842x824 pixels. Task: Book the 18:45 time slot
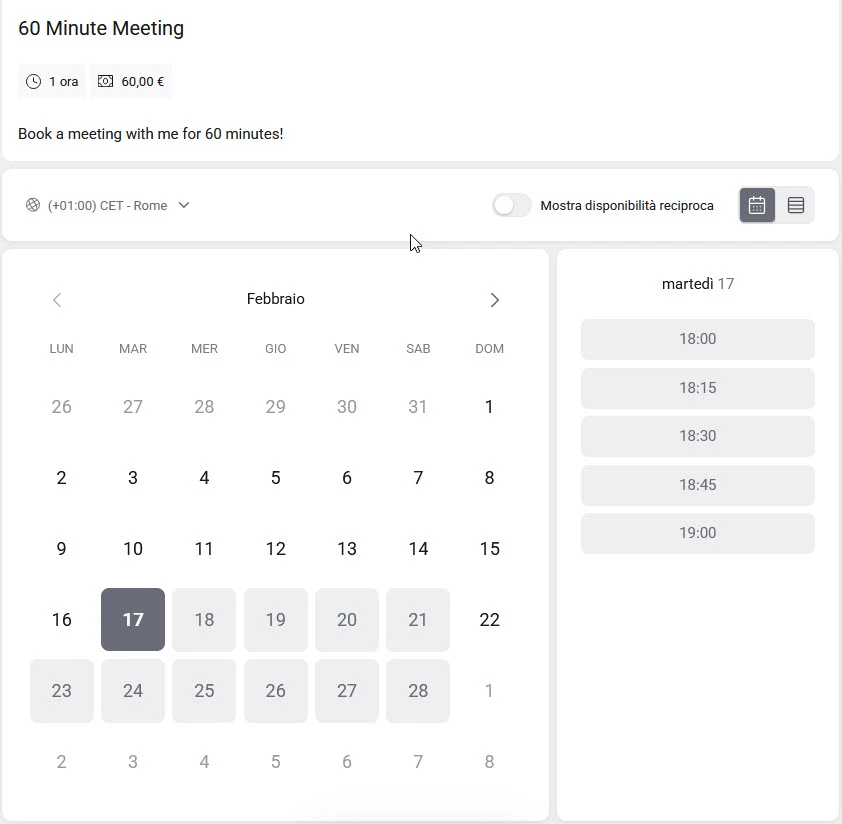[x=697, y=485]
